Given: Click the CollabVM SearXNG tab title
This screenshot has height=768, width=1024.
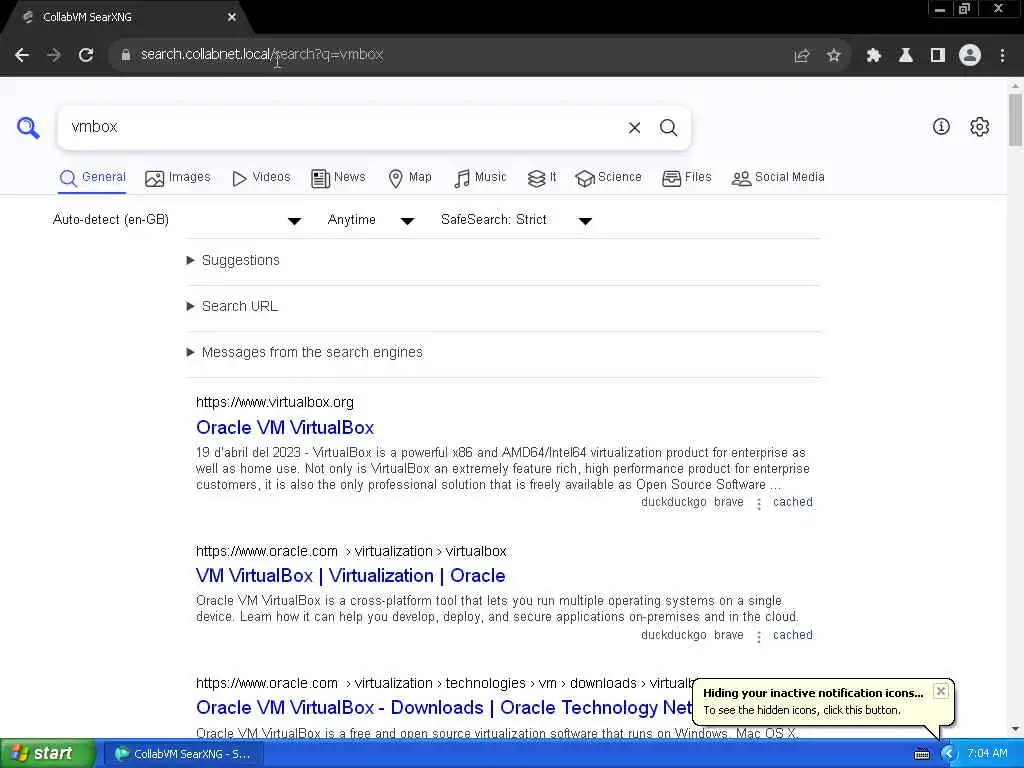Looking at the screenshot, I should click(87, 18).
